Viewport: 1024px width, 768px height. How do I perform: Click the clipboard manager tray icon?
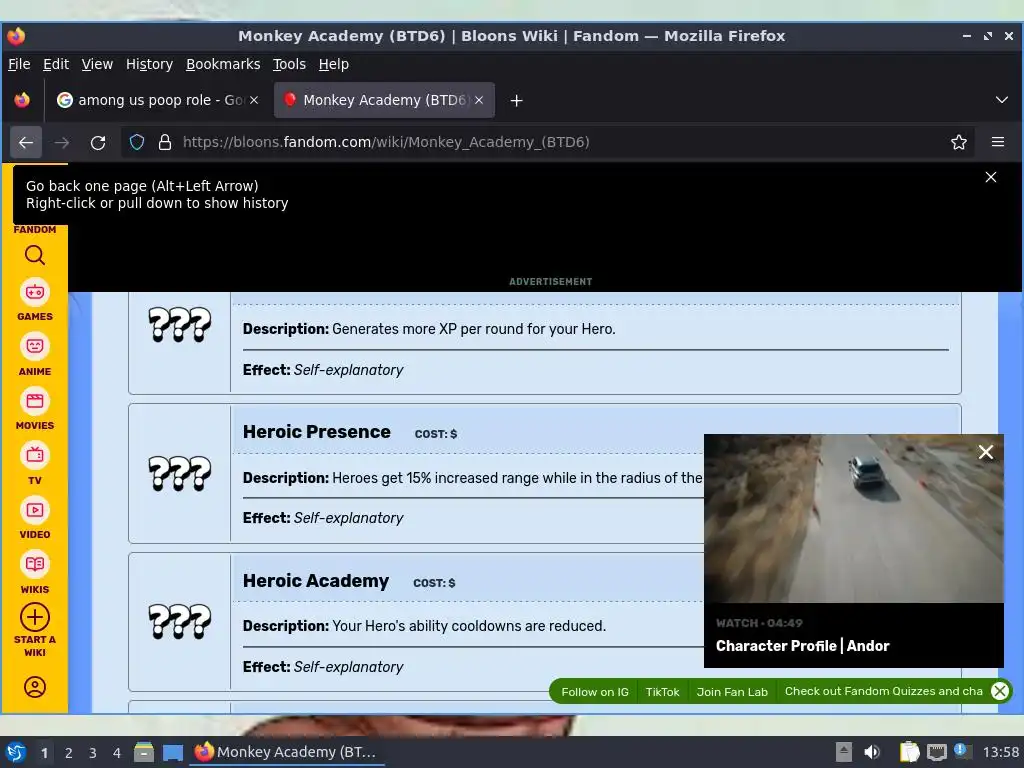pyautogui.click(x=908, y=752)
